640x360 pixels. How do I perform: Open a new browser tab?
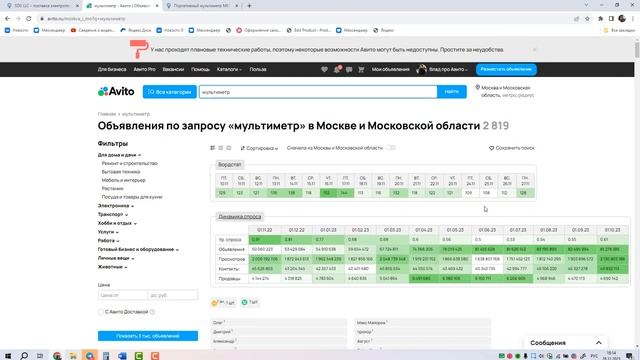pyautogui.click(x=249, y=6)
